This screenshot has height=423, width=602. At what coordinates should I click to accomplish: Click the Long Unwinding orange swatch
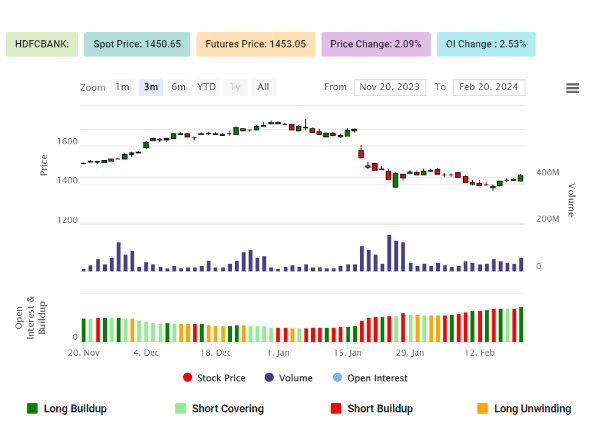[482, 408]
